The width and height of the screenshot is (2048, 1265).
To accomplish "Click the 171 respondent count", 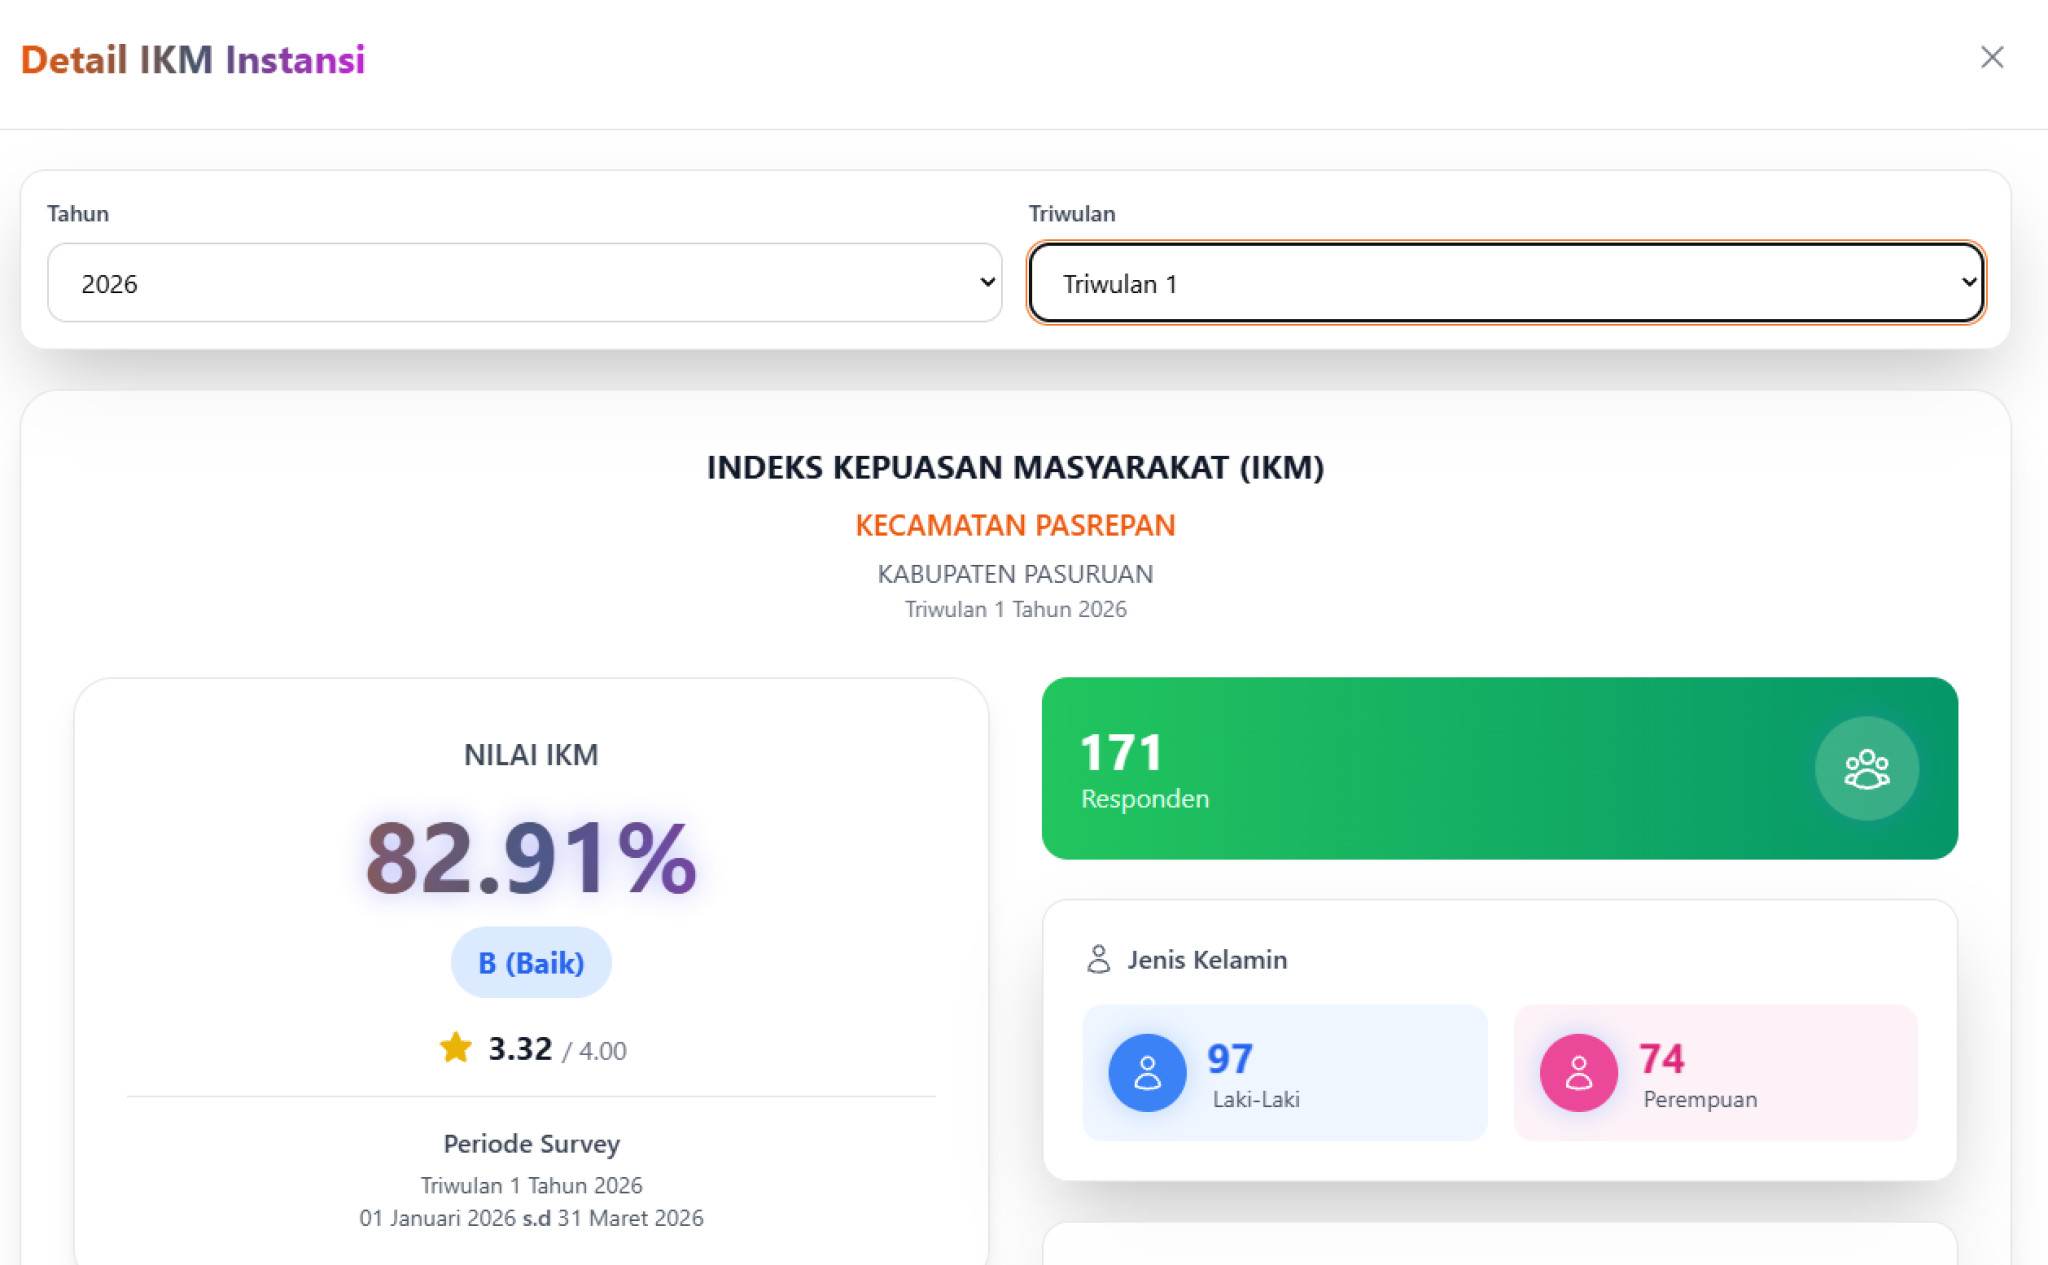I will coord(1121,752).
